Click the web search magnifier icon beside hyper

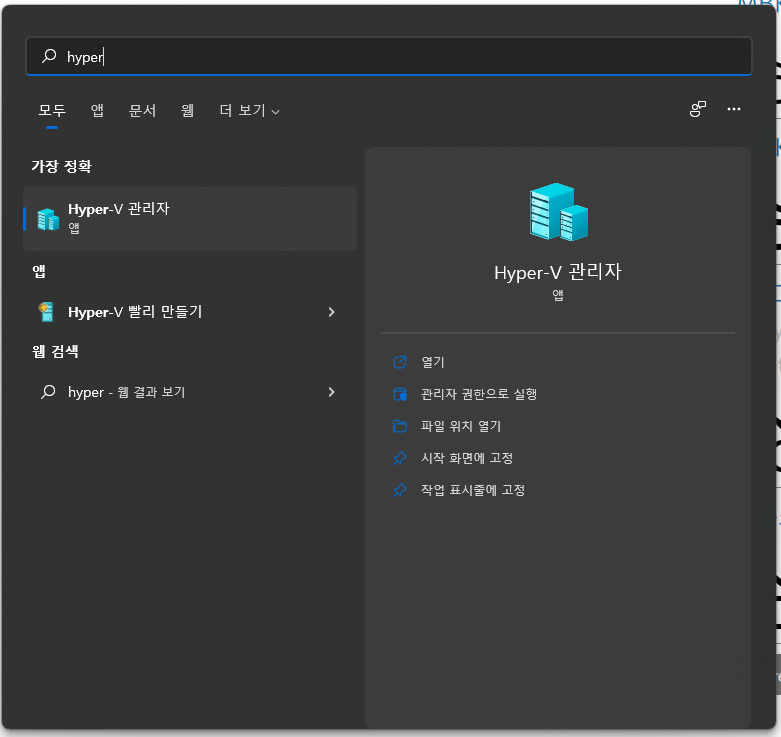point(48,392)
